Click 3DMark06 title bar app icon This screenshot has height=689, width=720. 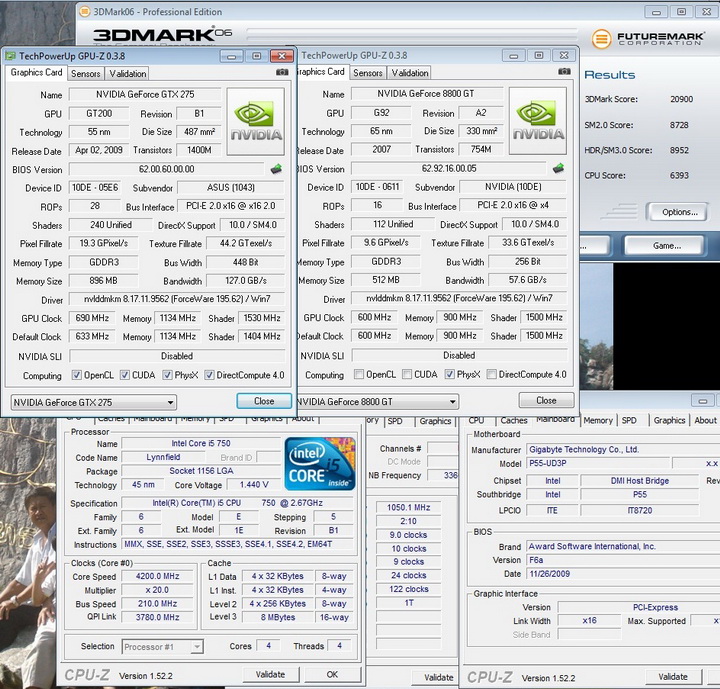point(84,12)
